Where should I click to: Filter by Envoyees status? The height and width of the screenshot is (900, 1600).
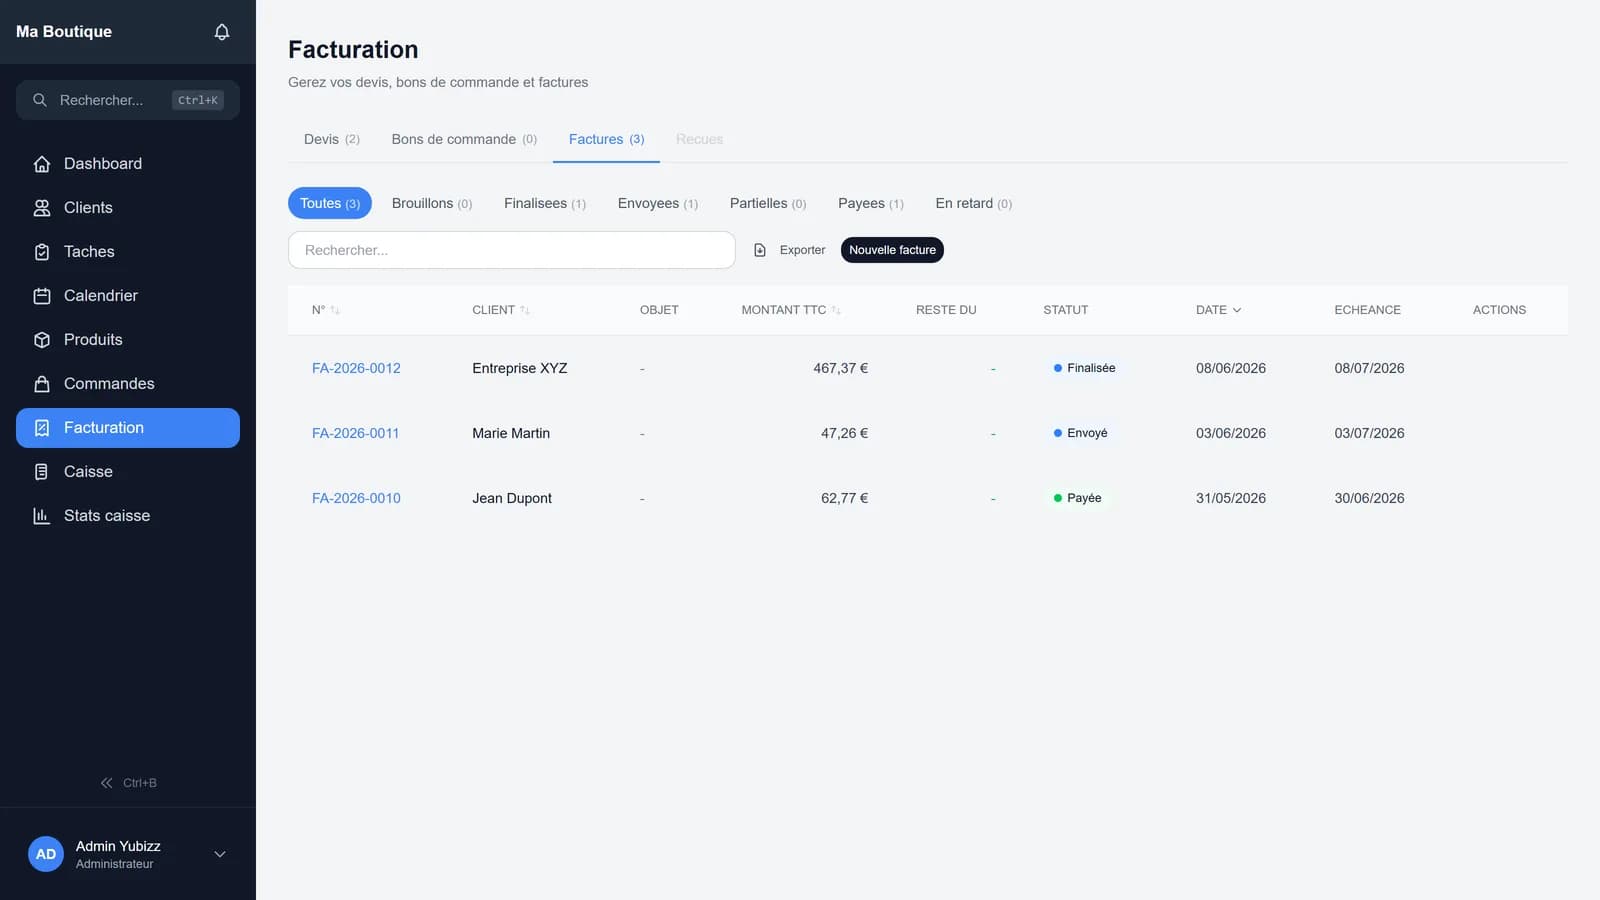(658, 203)
